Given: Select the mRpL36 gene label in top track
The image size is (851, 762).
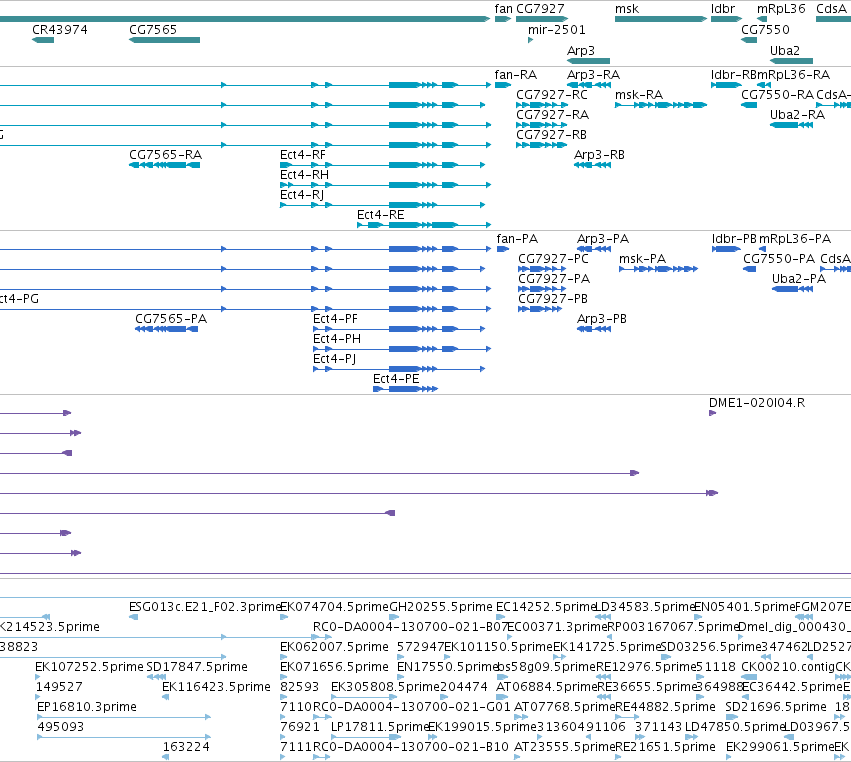Looking at the screenshot, I should 782,9.
